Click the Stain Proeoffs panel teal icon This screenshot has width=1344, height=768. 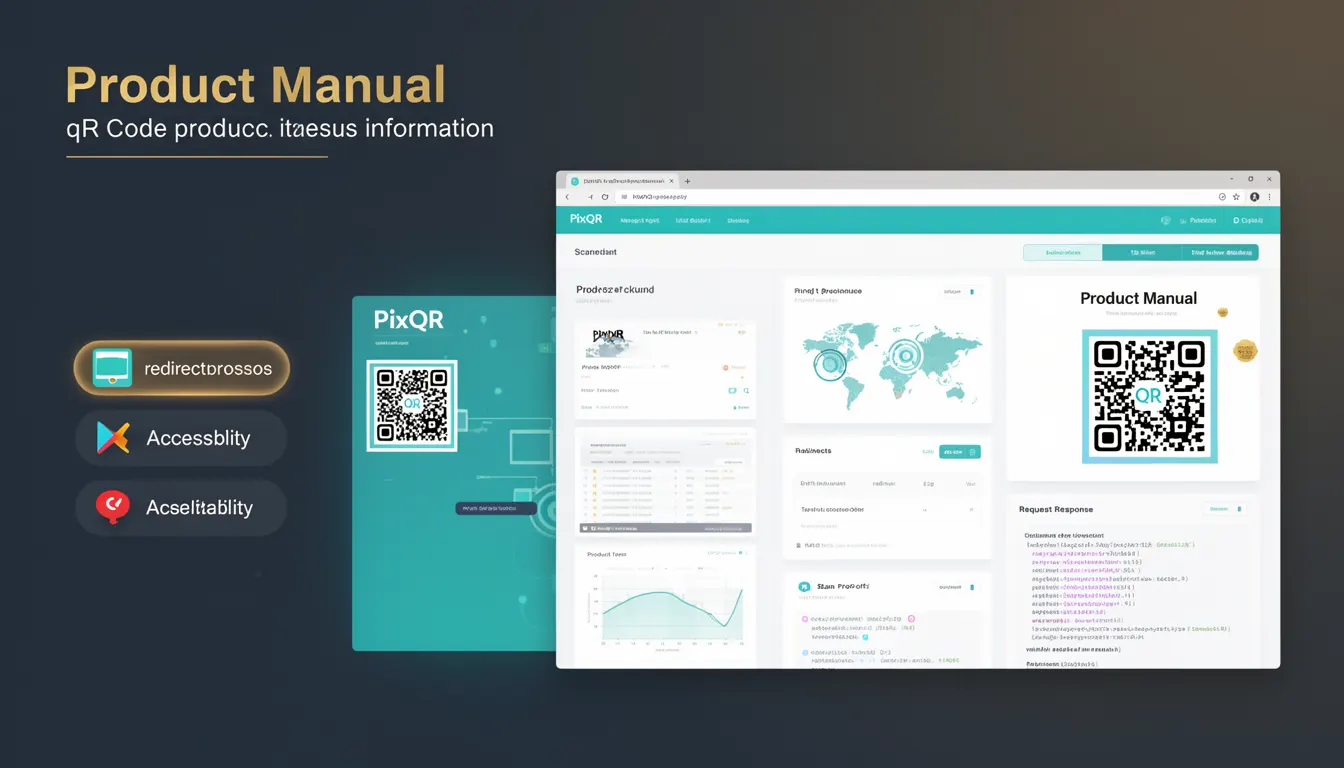click(803, 587)
